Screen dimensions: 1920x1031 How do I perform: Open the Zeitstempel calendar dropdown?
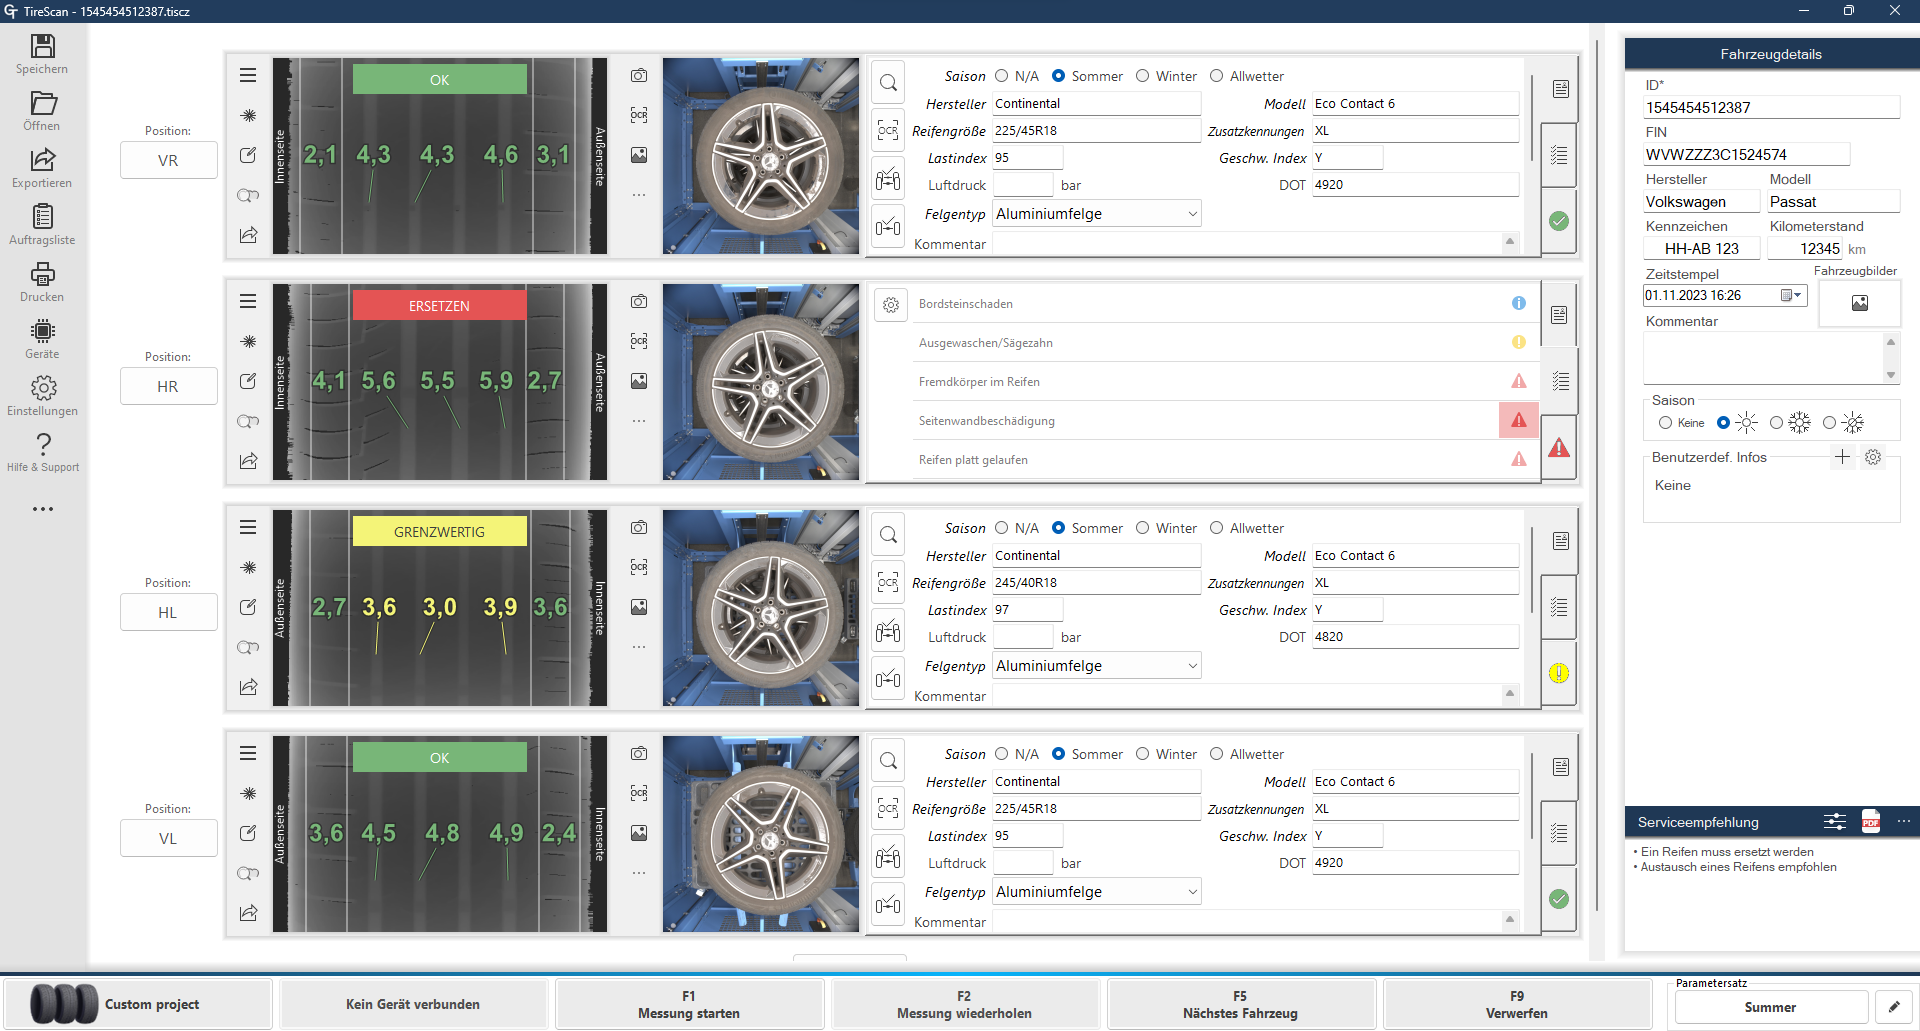[x=1792, y=295]
